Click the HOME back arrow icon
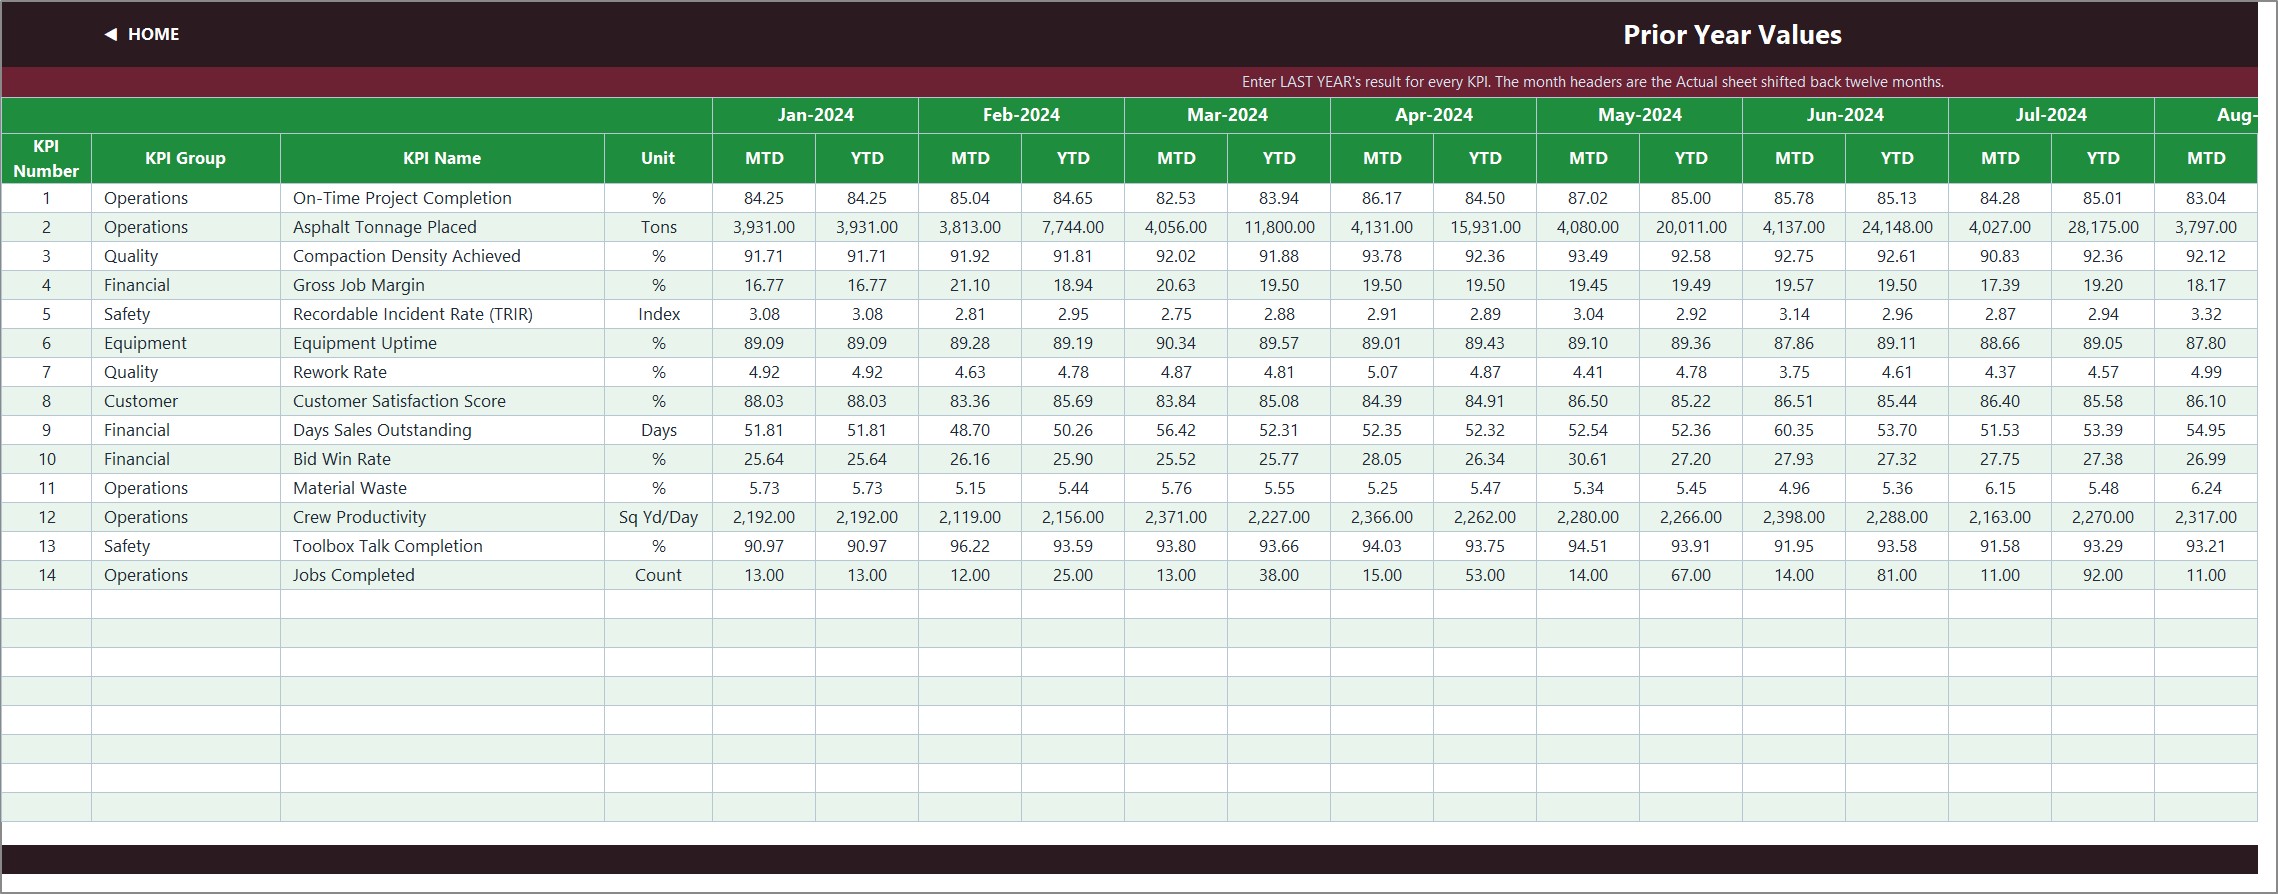The width and height of the screenshot is (2278, 894). (x=110, y=34)
